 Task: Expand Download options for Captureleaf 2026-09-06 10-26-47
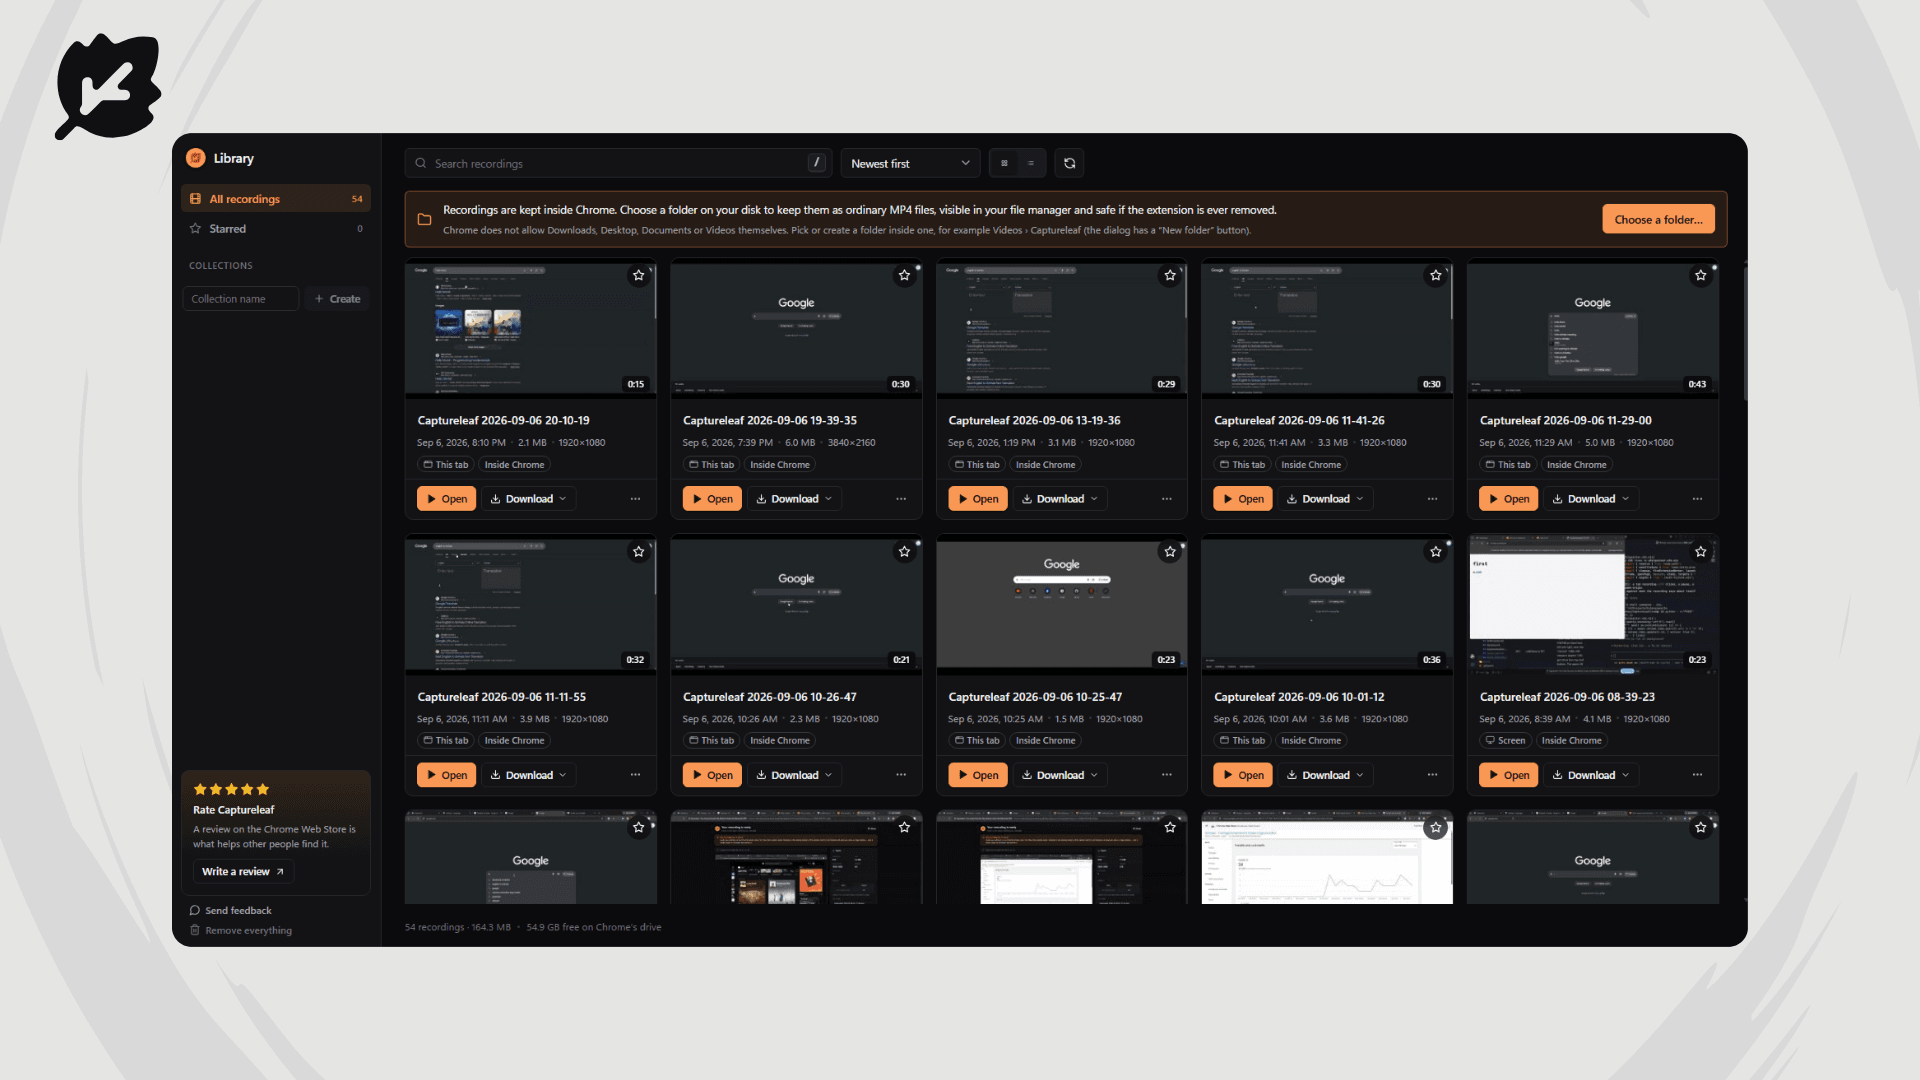pyautogui.click(x=794, y=775)
